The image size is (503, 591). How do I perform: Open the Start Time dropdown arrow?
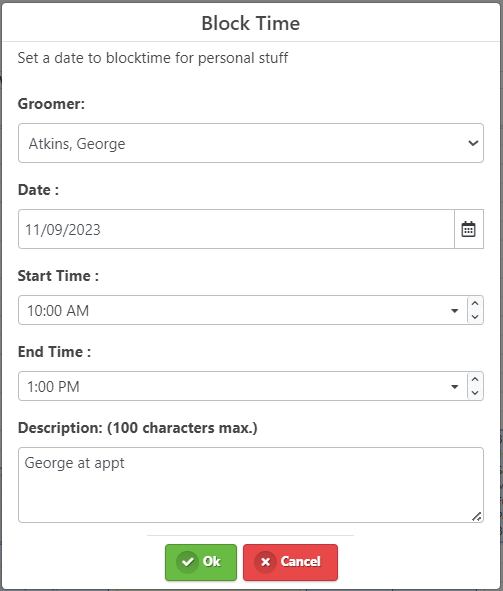[x=455, y=311]
